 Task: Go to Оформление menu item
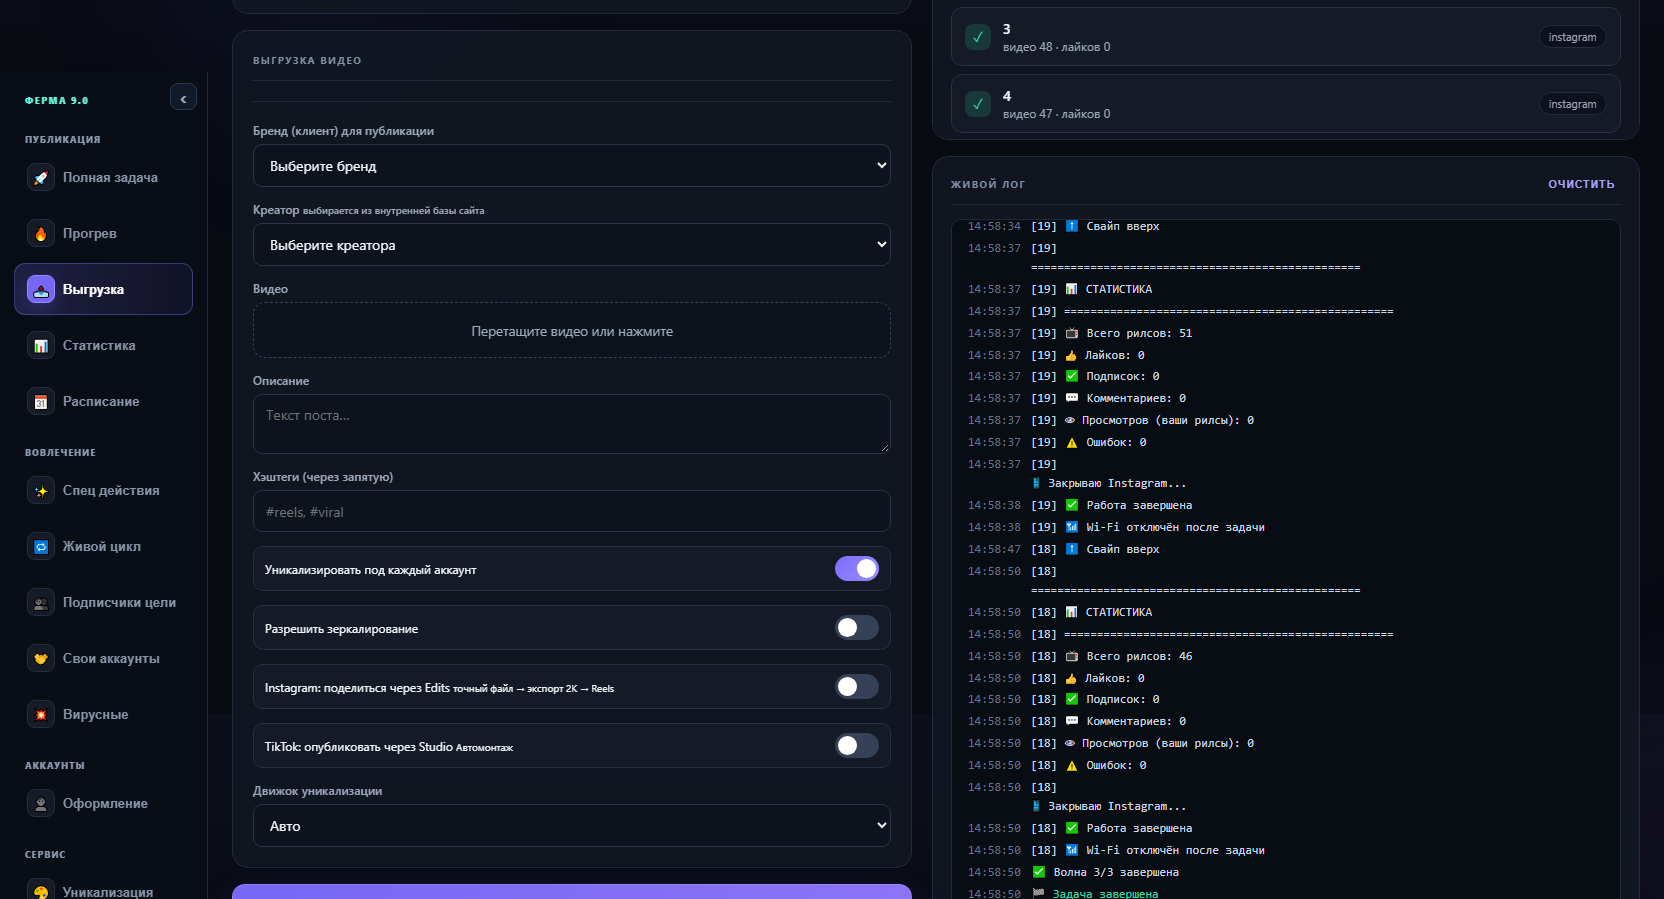[104, 804]
